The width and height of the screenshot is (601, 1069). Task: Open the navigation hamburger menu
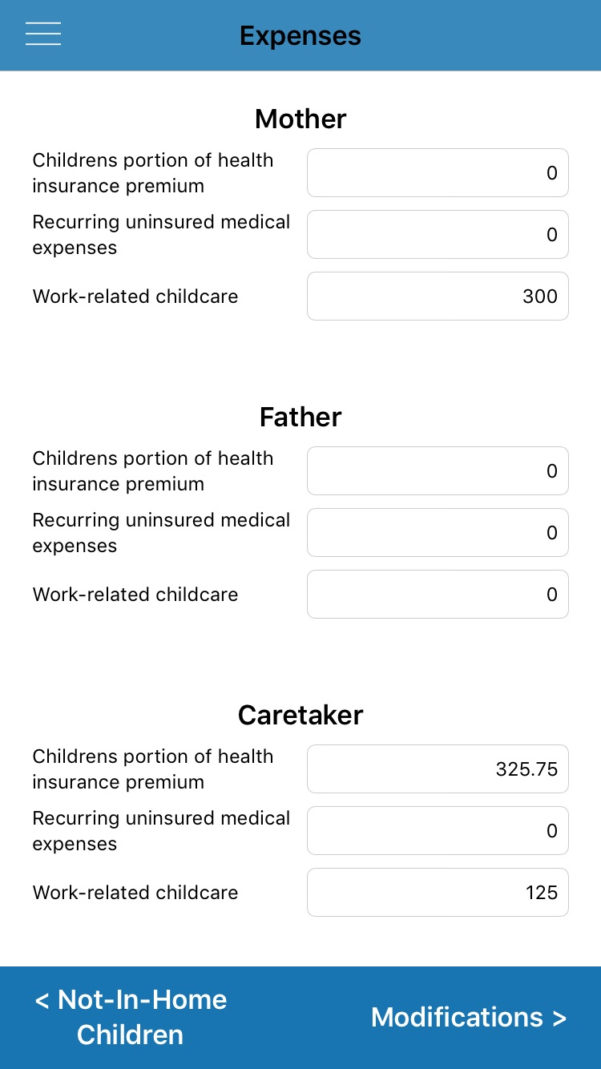click(x=42, y=33)
